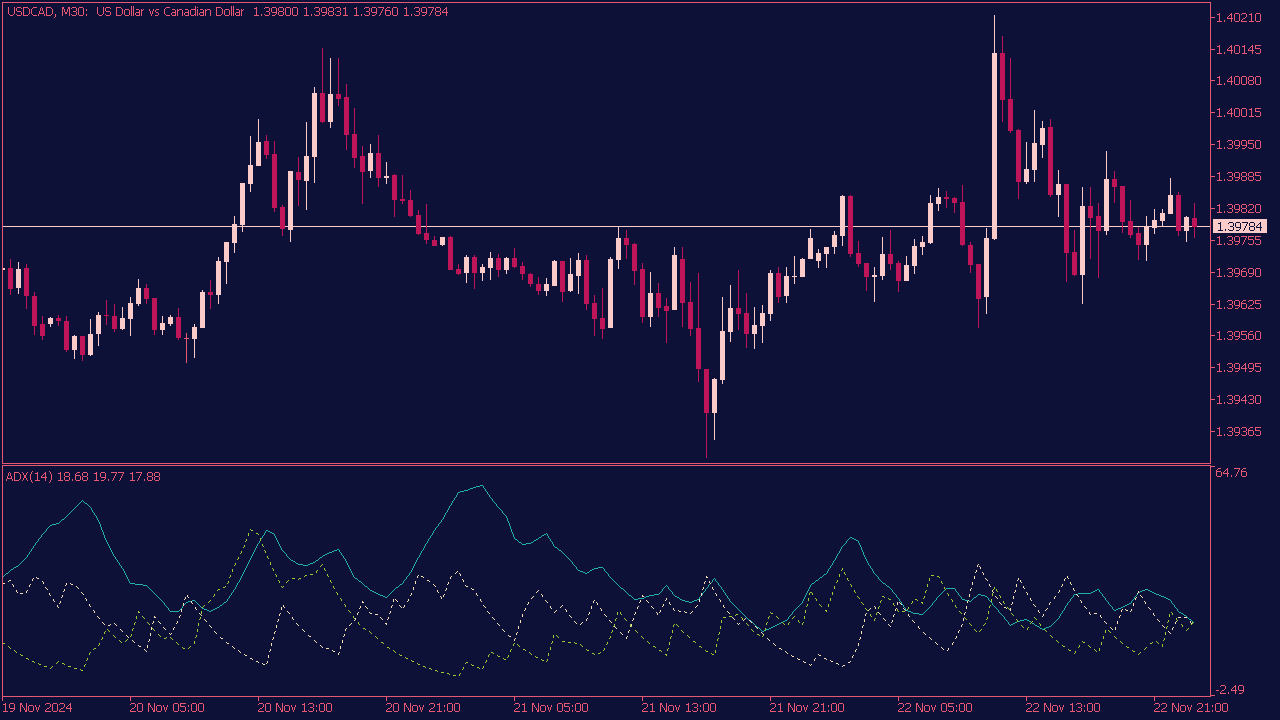Click the 21 Nov 21:00 time label

click(x=807, y=707)
